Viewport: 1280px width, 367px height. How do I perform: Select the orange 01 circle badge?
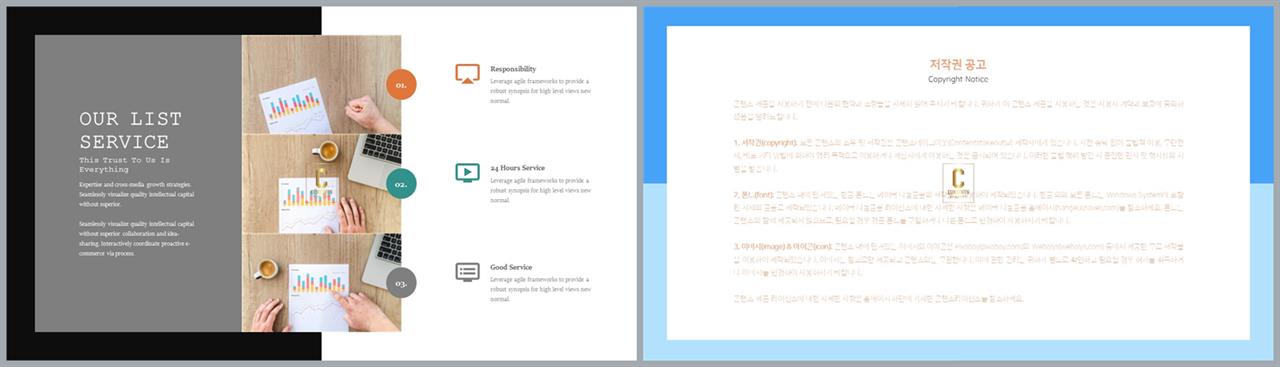click(401, 85)
